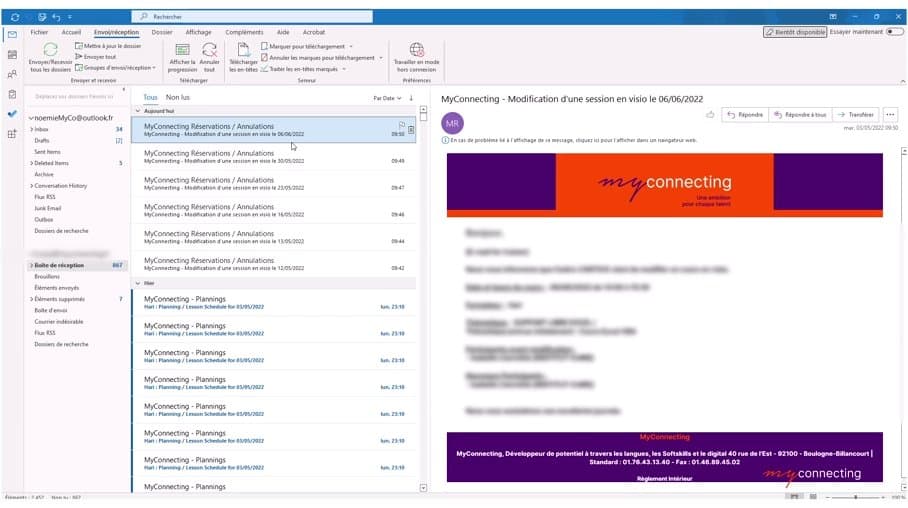
Task: Switch to the Dossier tab
Action: 162,32
